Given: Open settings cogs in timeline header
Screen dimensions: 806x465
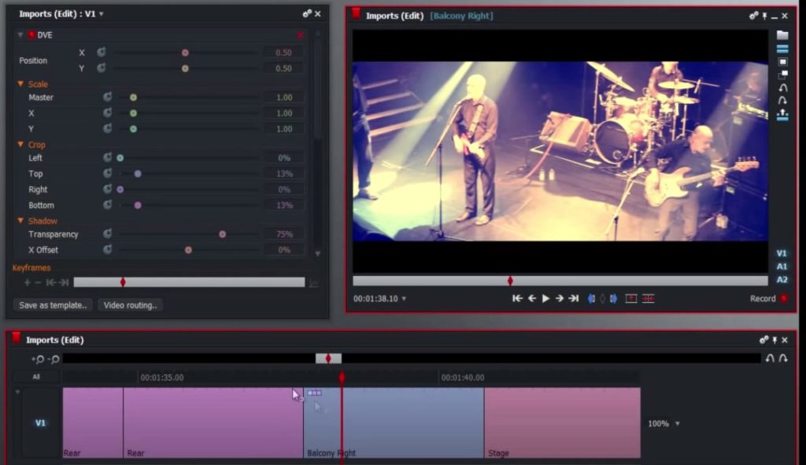Looking at the screenshot, I should pyautogui.click(x=764, y=340).
